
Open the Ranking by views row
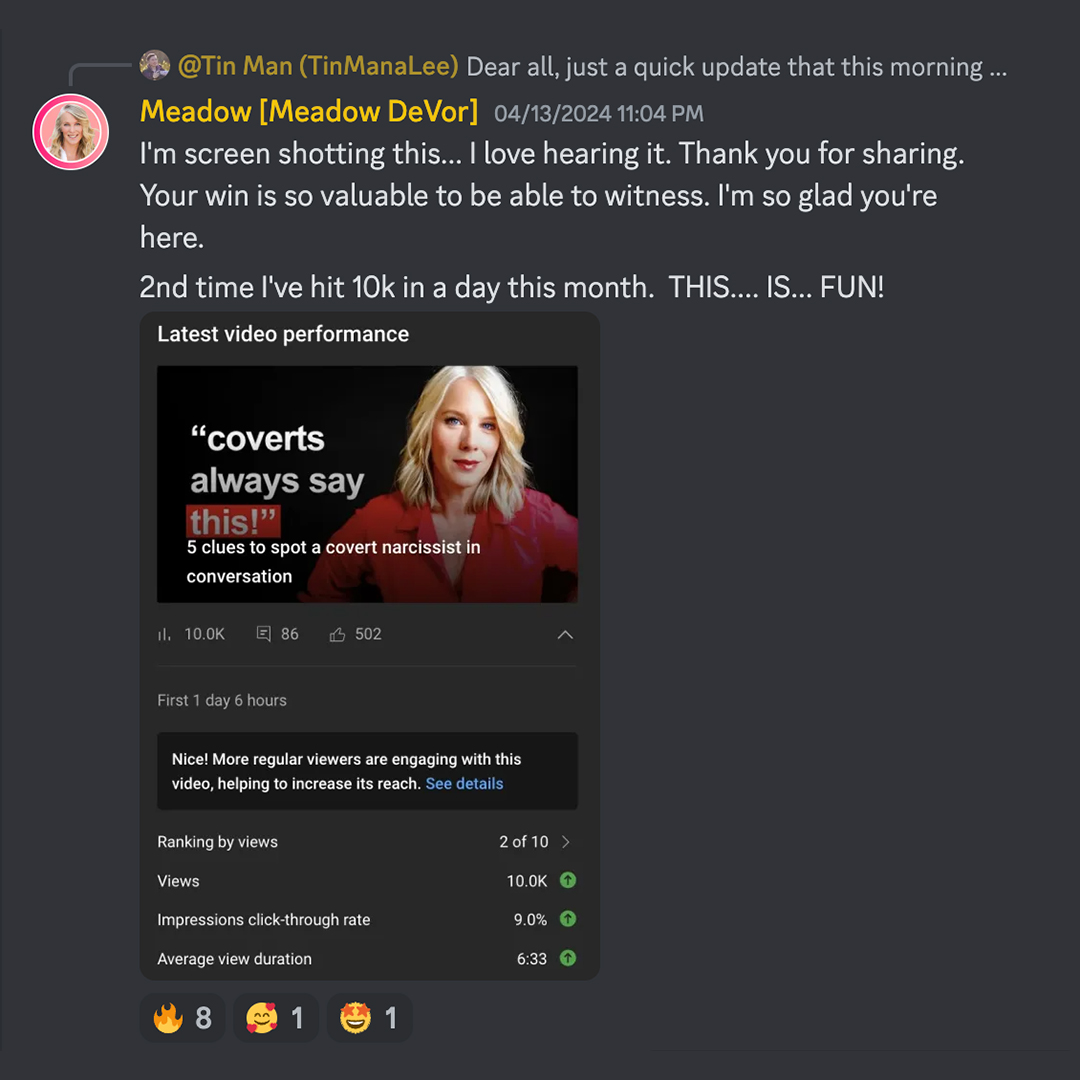point(367,842)
